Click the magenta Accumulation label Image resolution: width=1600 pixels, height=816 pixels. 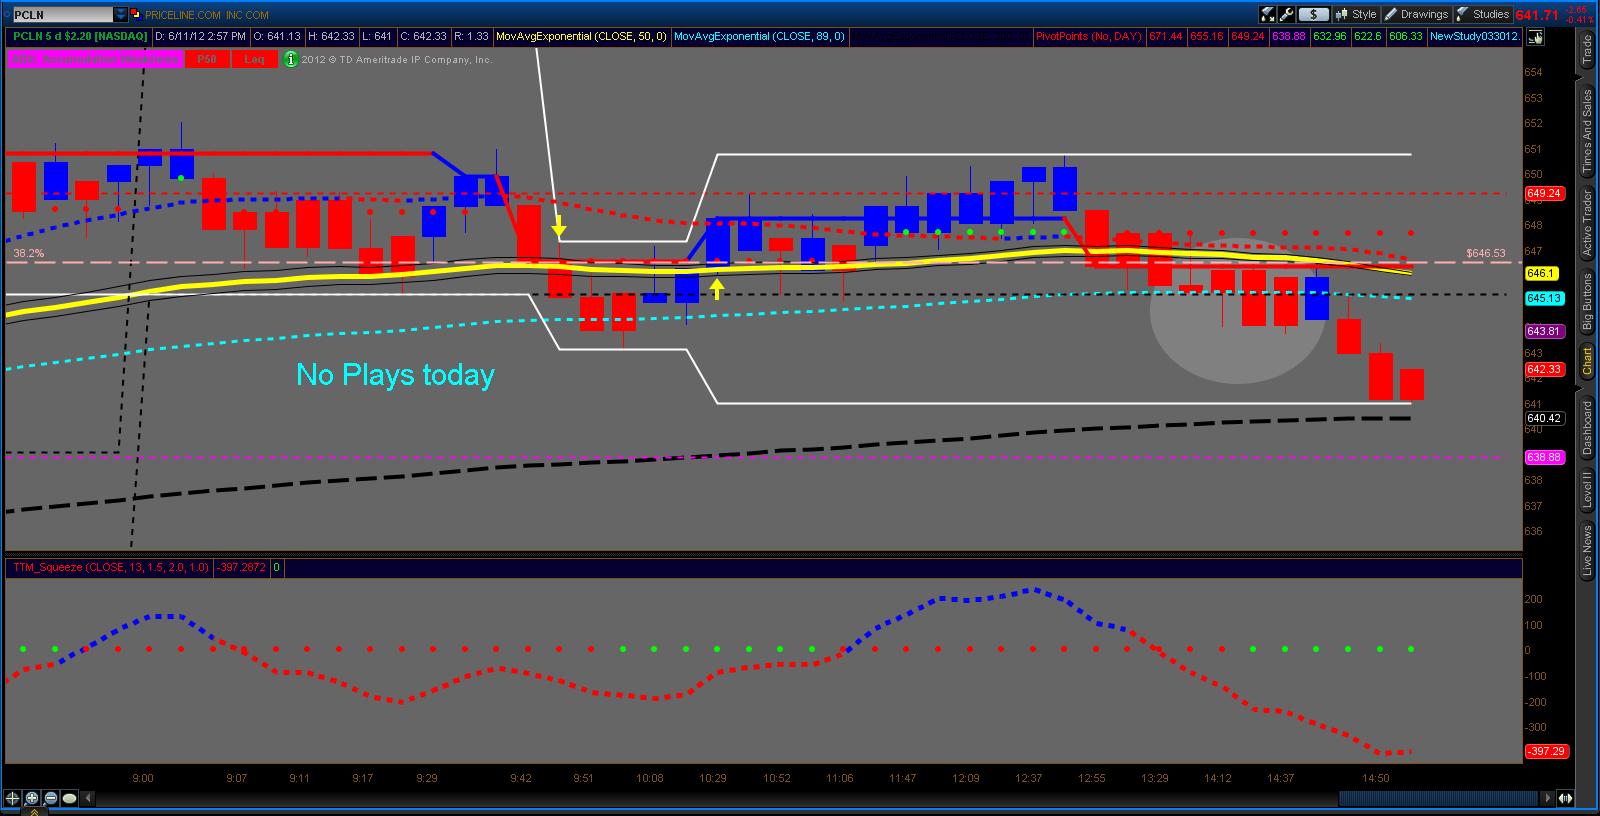[96, 59]
